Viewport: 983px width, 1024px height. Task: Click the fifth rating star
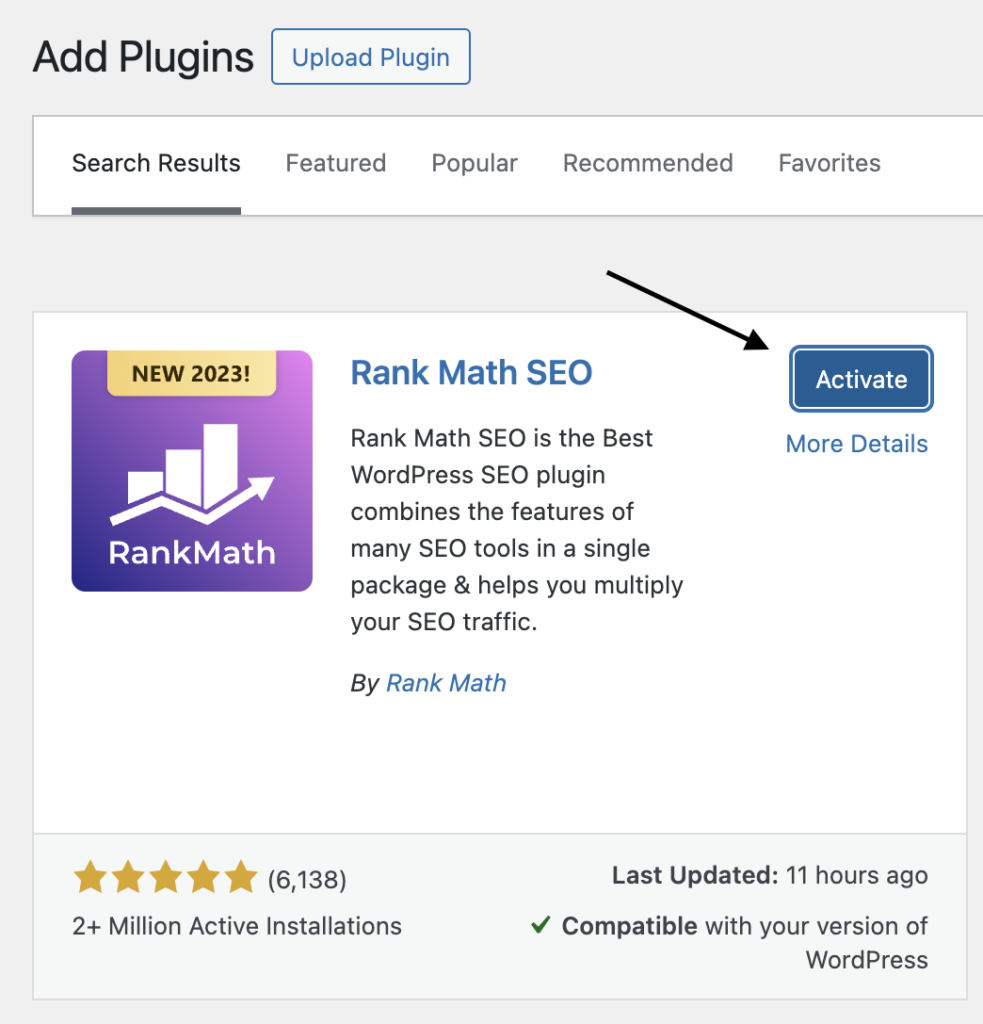(241, 878)
